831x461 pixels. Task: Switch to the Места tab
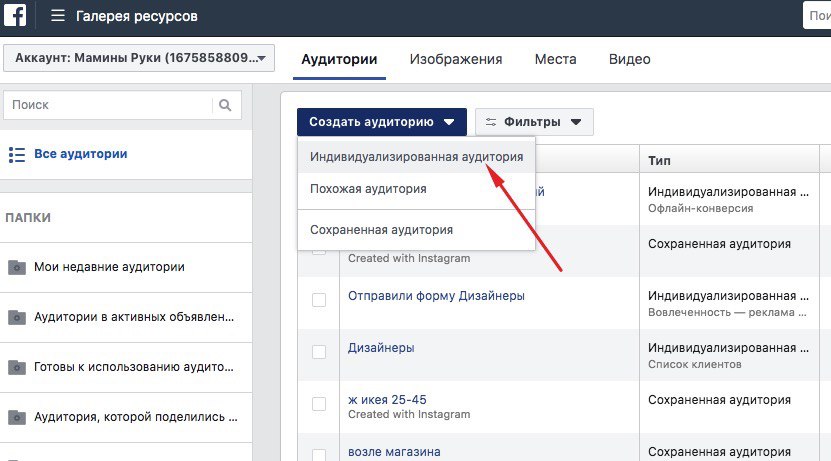[555, 59]
